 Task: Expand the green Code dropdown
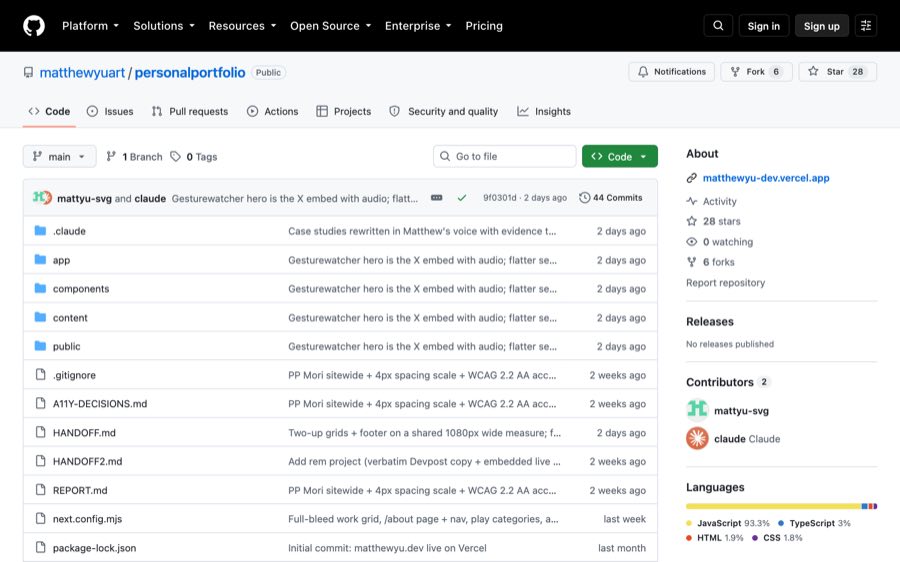[x=619, y=156]
